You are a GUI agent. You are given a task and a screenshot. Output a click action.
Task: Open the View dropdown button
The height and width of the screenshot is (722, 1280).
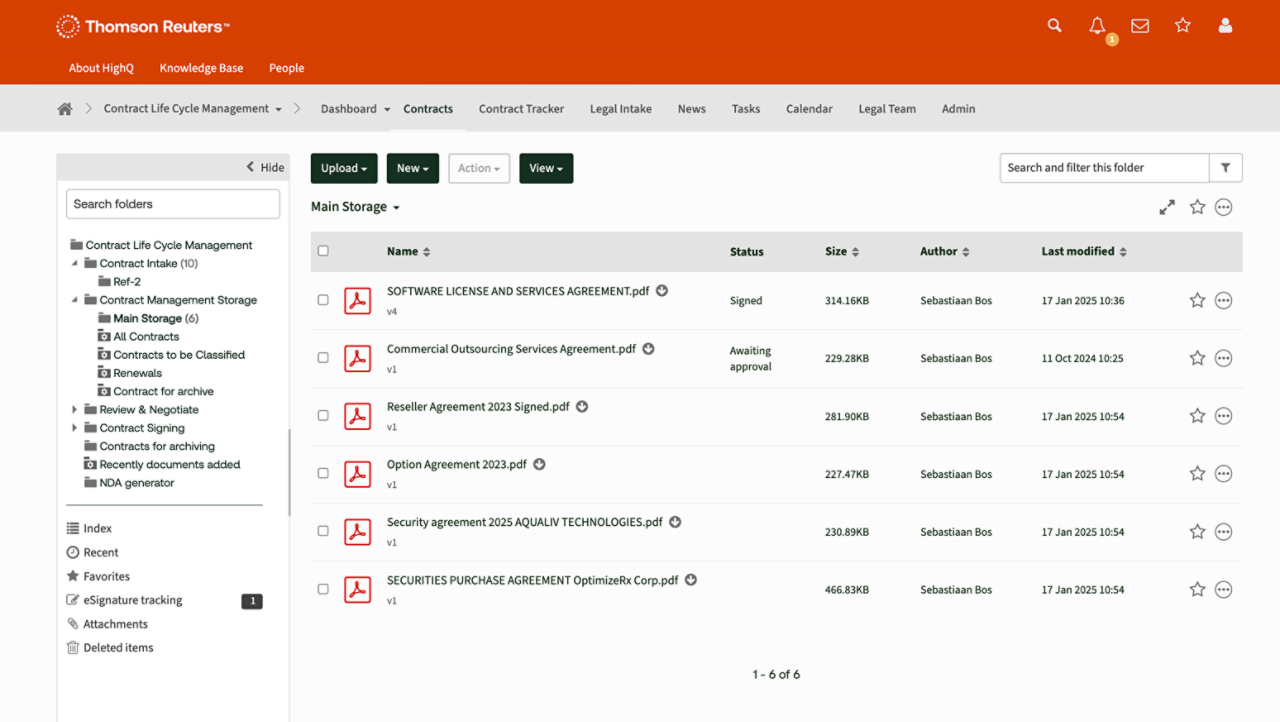tap(546, 168)
